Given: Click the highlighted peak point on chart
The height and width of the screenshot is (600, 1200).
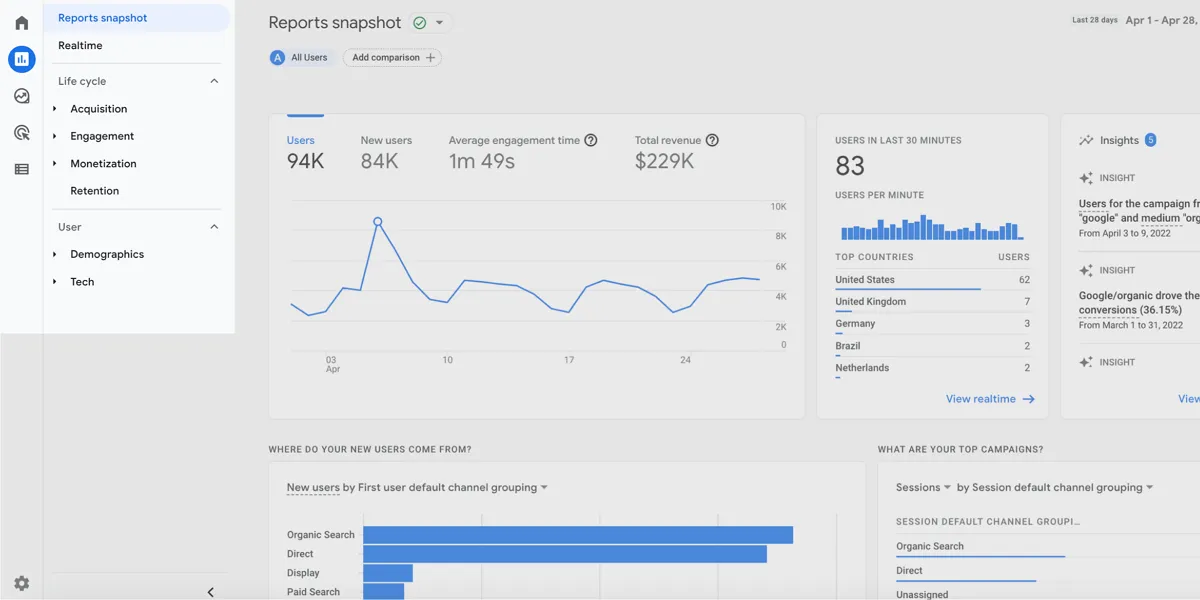Looking at the screenshot, I should point(377,222).
